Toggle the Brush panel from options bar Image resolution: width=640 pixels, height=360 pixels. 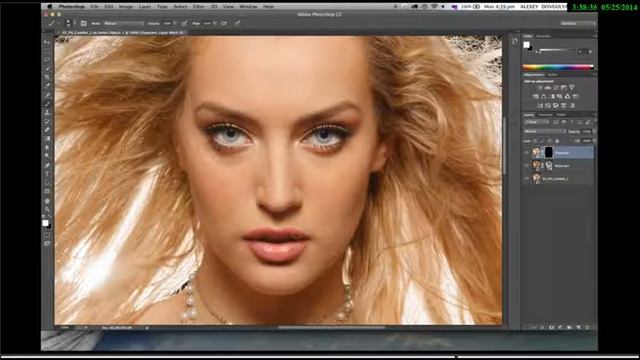click(x=83, y=23)
